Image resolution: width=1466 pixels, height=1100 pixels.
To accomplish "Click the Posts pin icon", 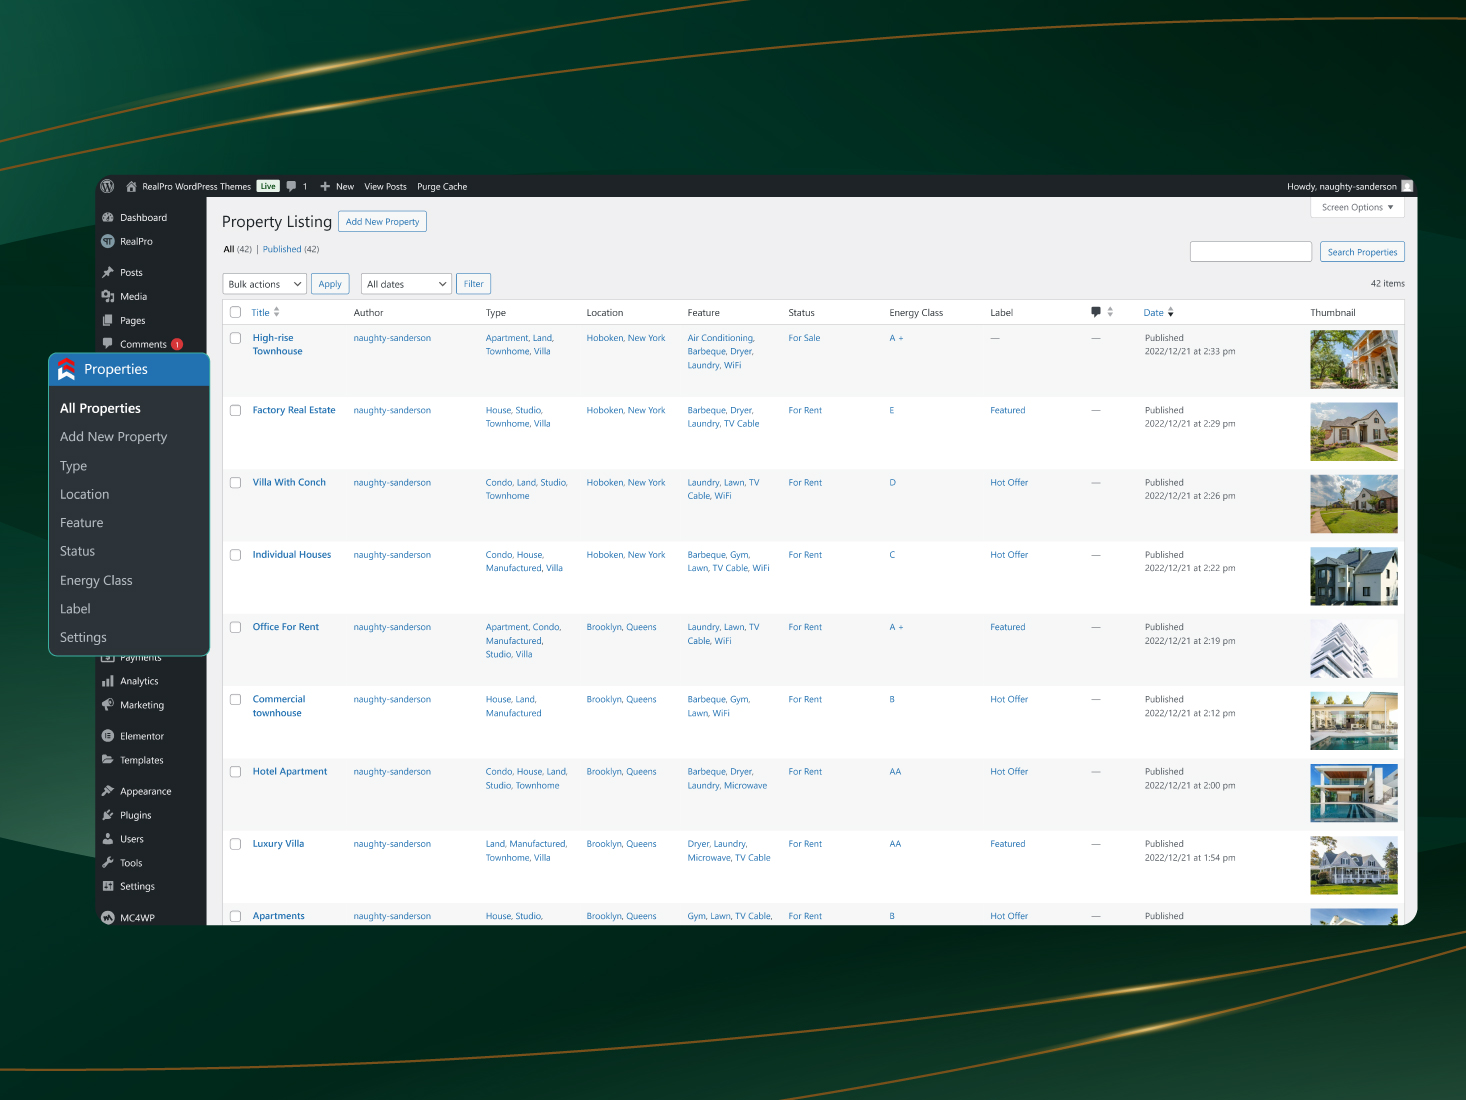I will pyautogui.click(x=108, y=272).
